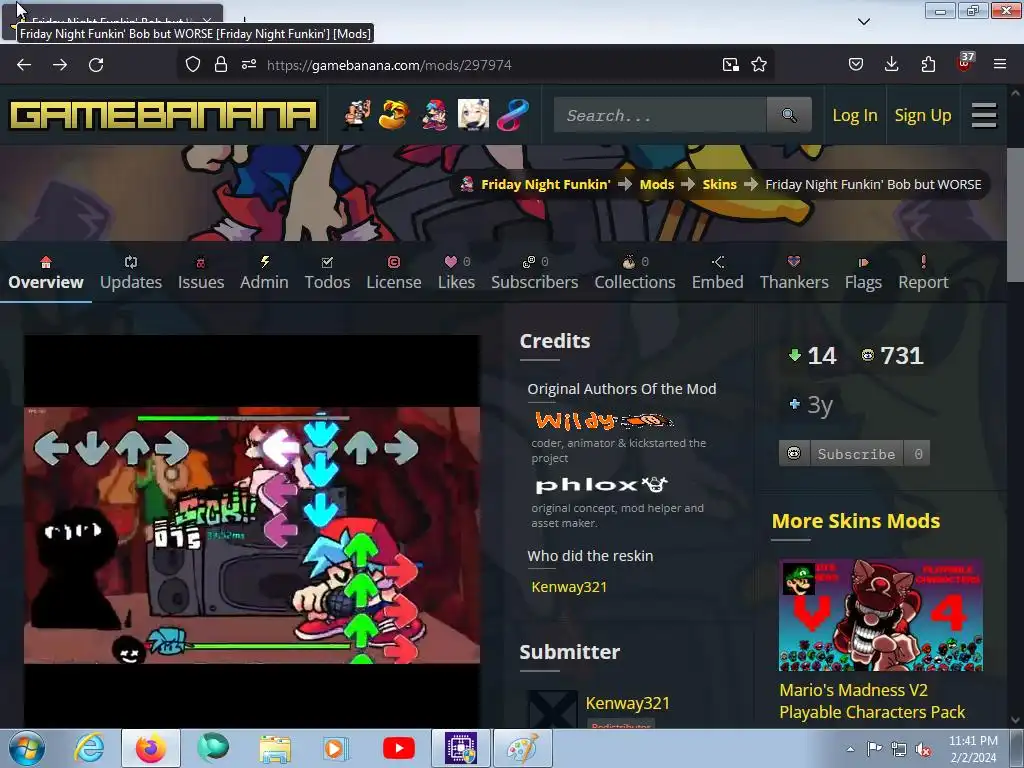Reload the page with the refresh icon
This screenshot has height=768, width=1024.
click(x=96, y=65)
